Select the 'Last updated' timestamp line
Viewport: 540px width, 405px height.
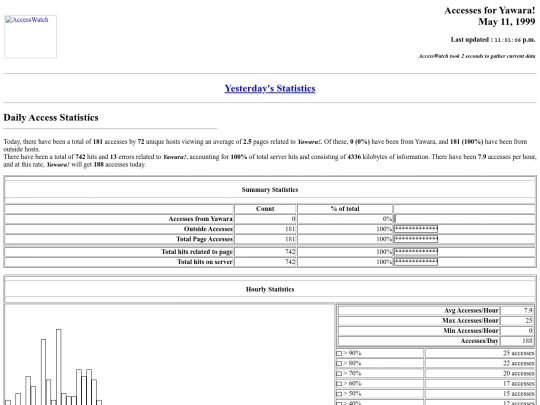493,40
